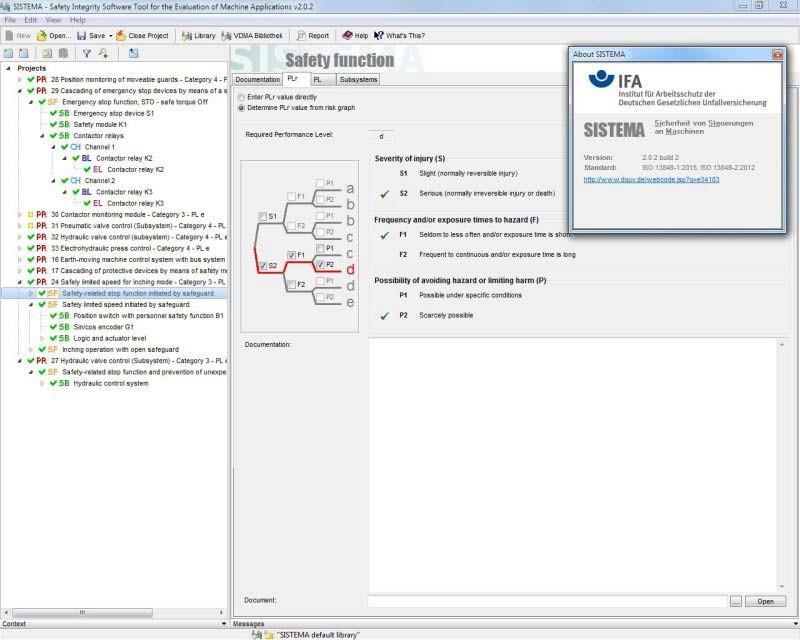This screenshot has width=800, height=640.
Task: Tick the F2 checkbox on the S1 branch
Action: click(291, 226)
